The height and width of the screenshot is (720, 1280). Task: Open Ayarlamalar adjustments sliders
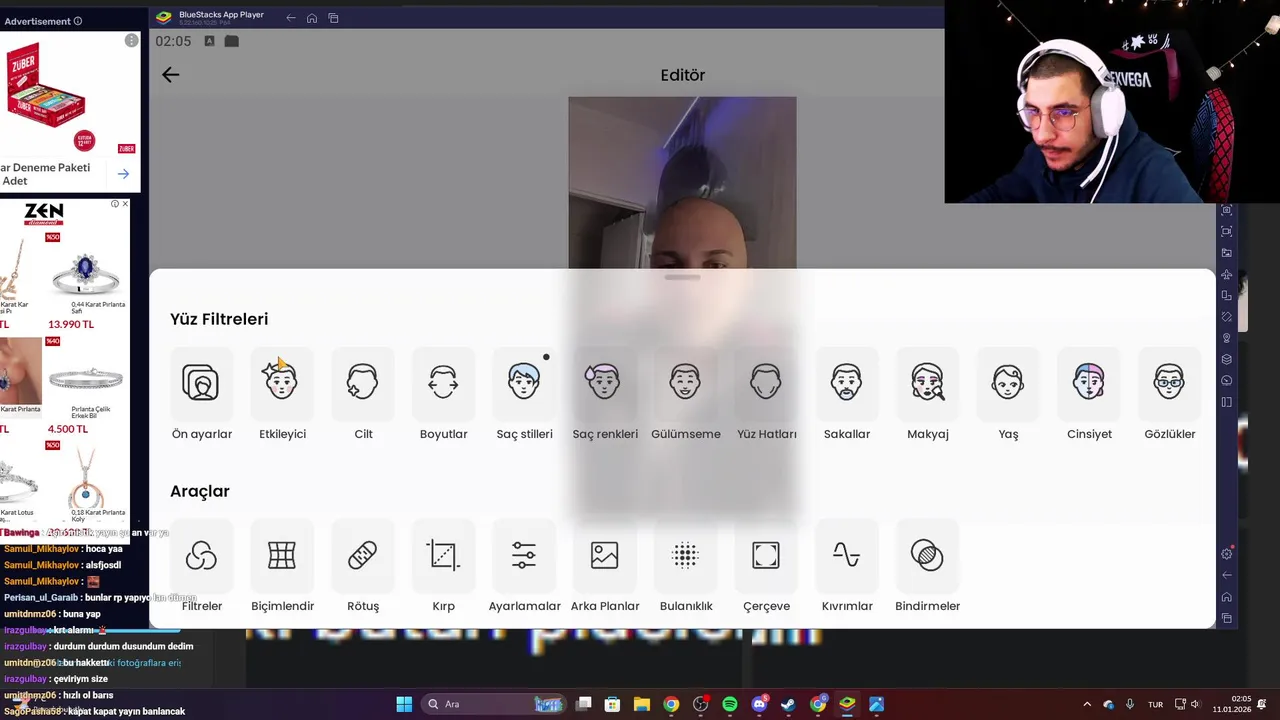524,567
